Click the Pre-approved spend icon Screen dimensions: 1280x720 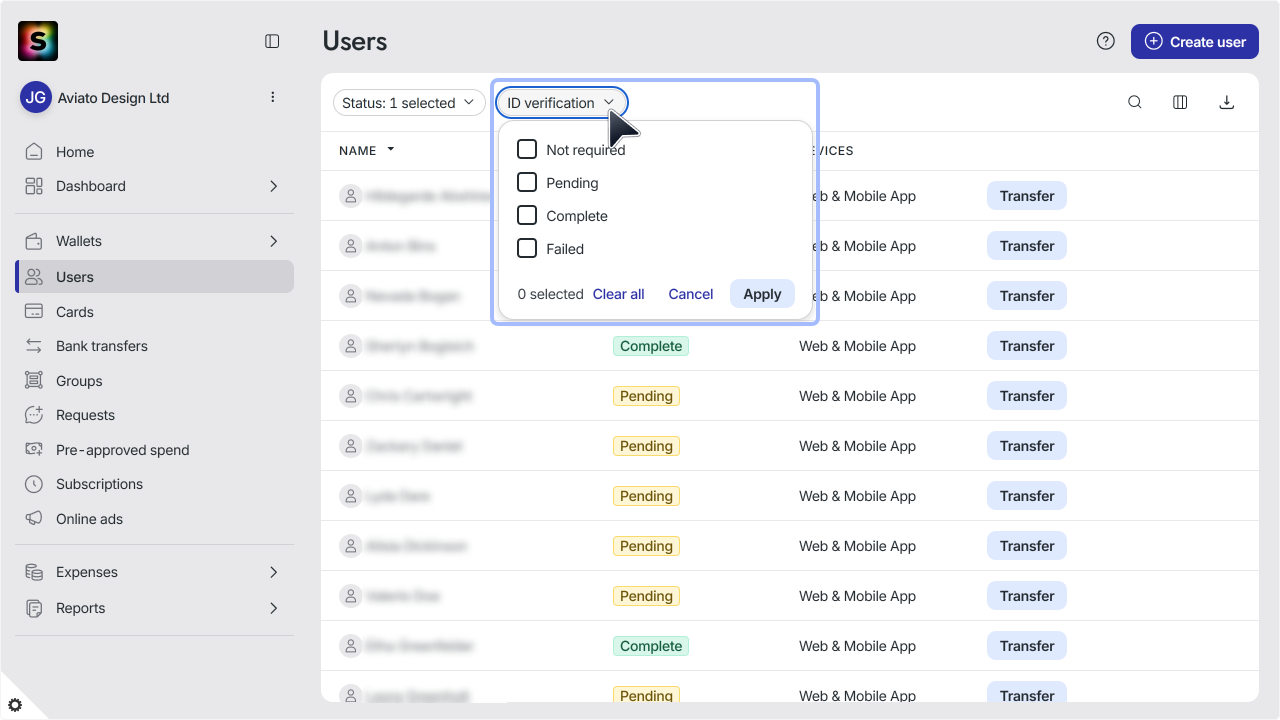(34, 450)
